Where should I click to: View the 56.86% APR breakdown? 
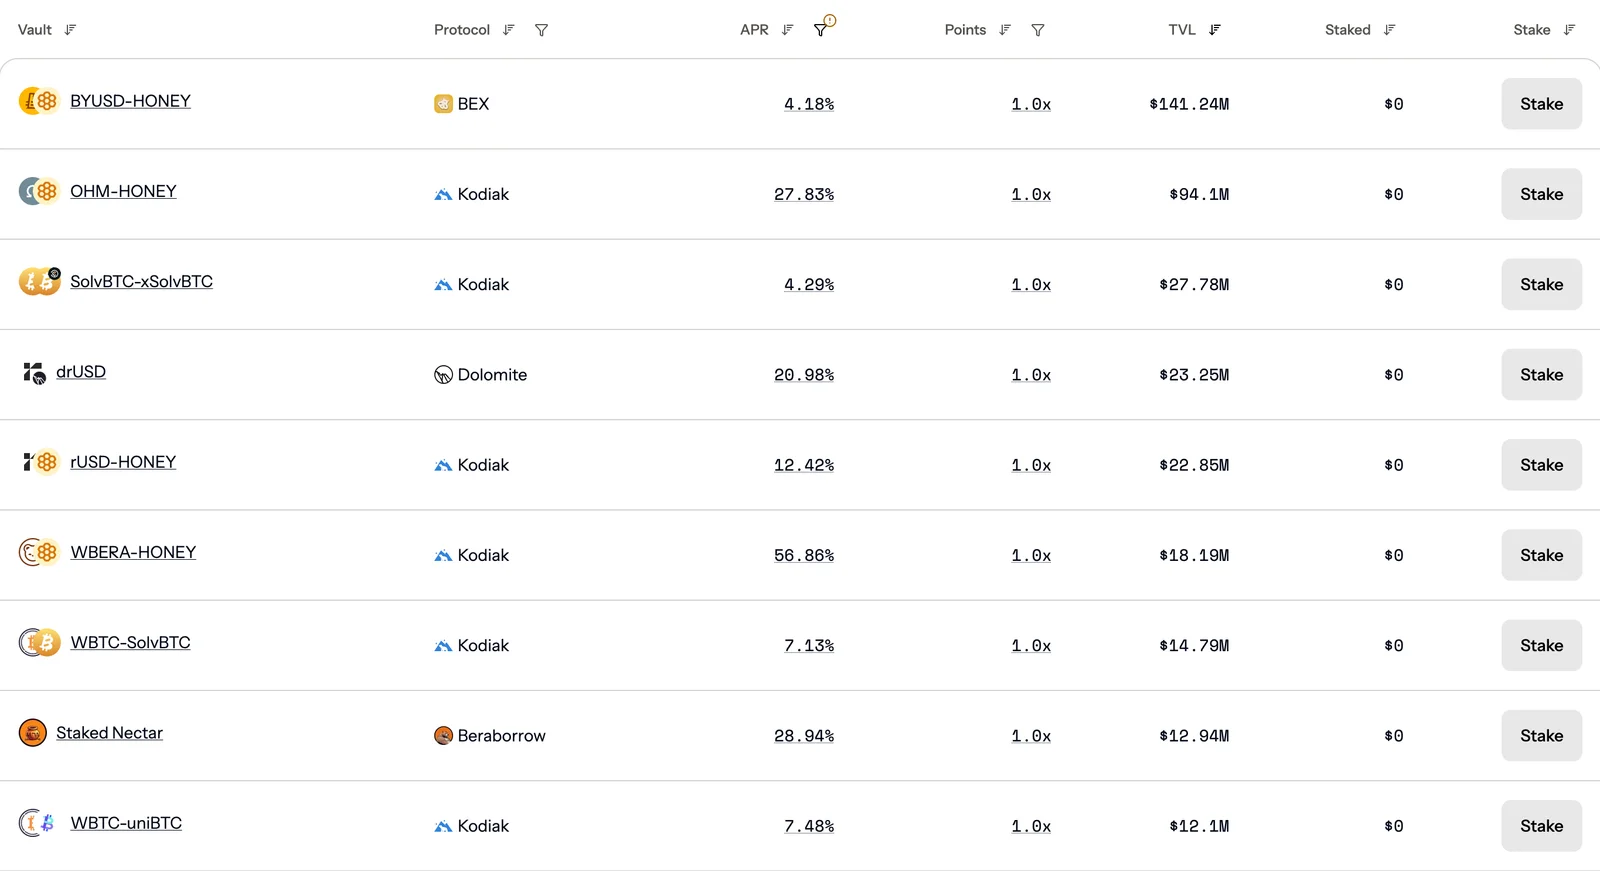click(804, 555)
